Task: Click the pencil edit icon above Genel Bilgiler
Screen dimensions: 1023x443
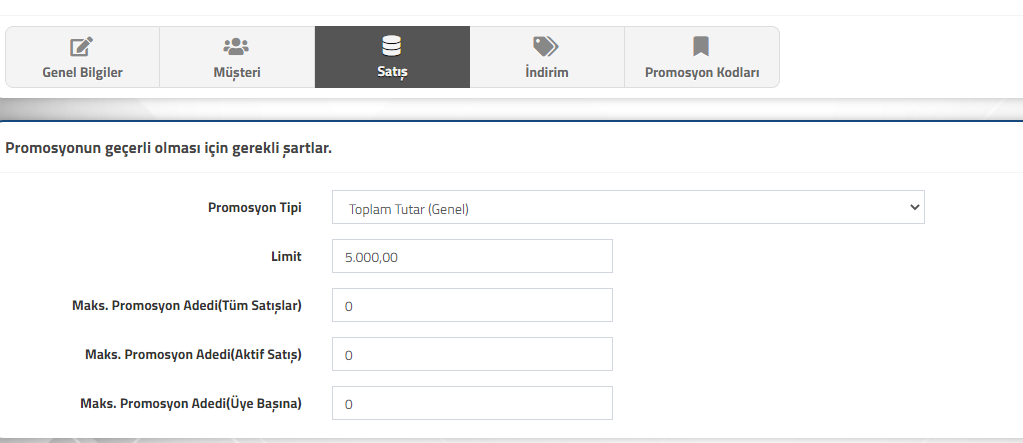Action: [82, 46]
